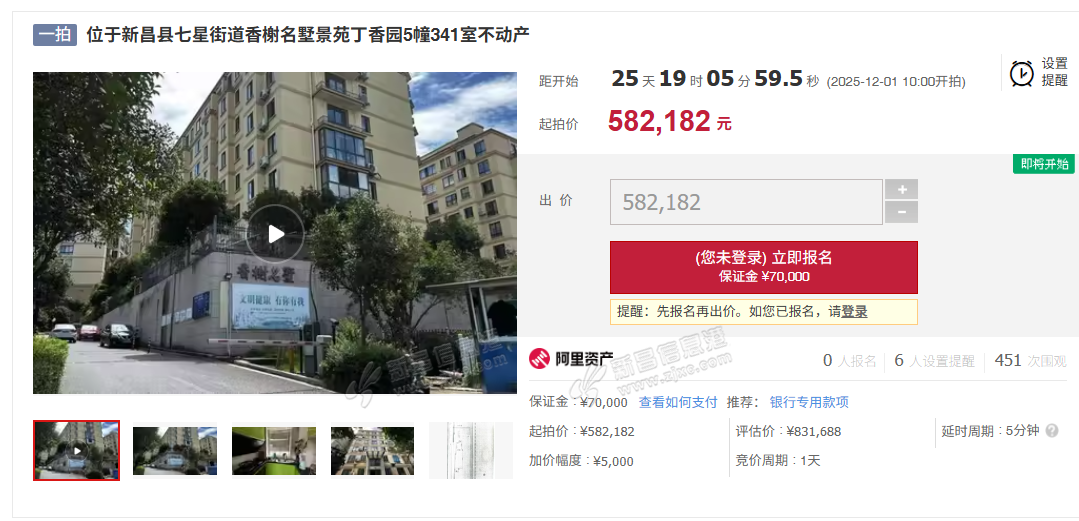Play the property video

coord(275,233)
